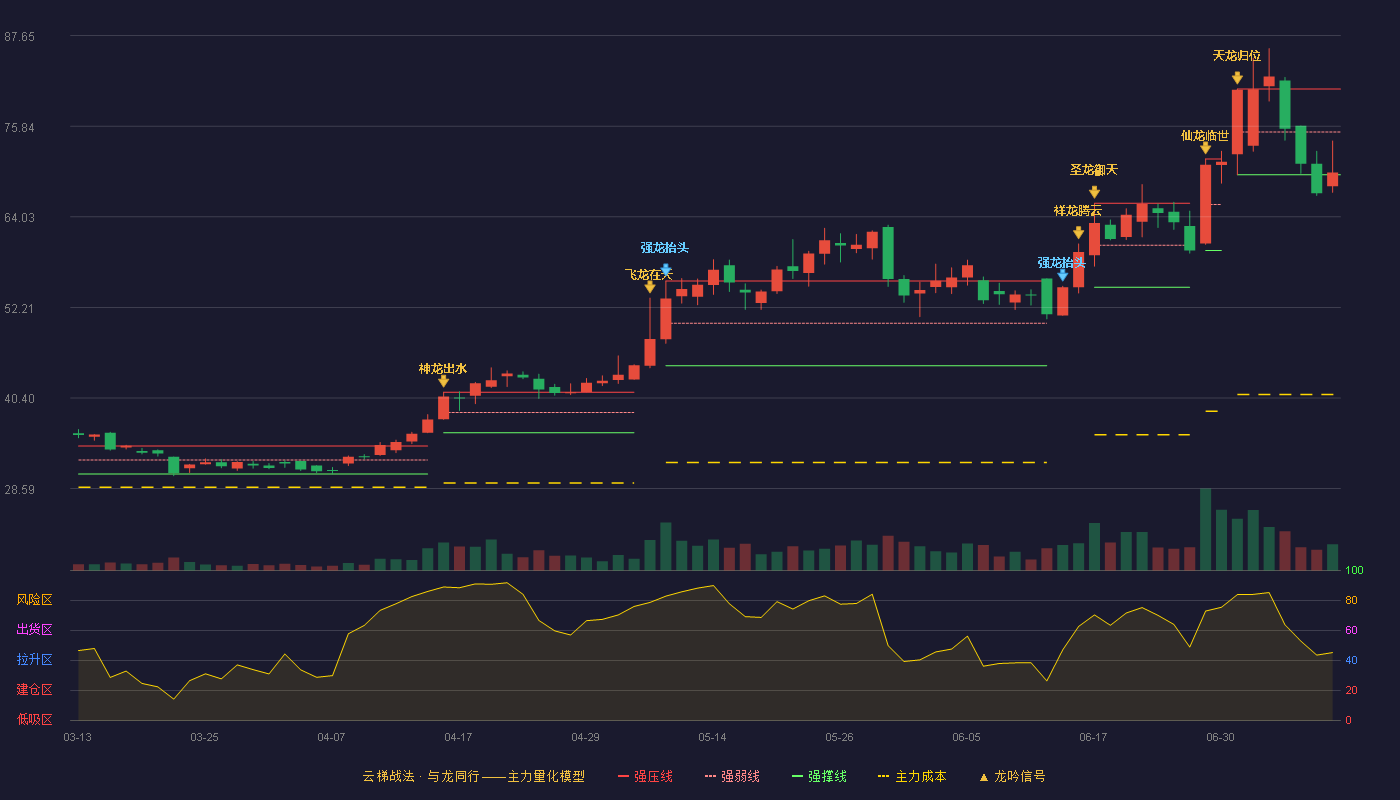This screenshot has height=800, width=1400.
Task: Click yellow arrow under 圣龙御天
Action: point(1094,192)
